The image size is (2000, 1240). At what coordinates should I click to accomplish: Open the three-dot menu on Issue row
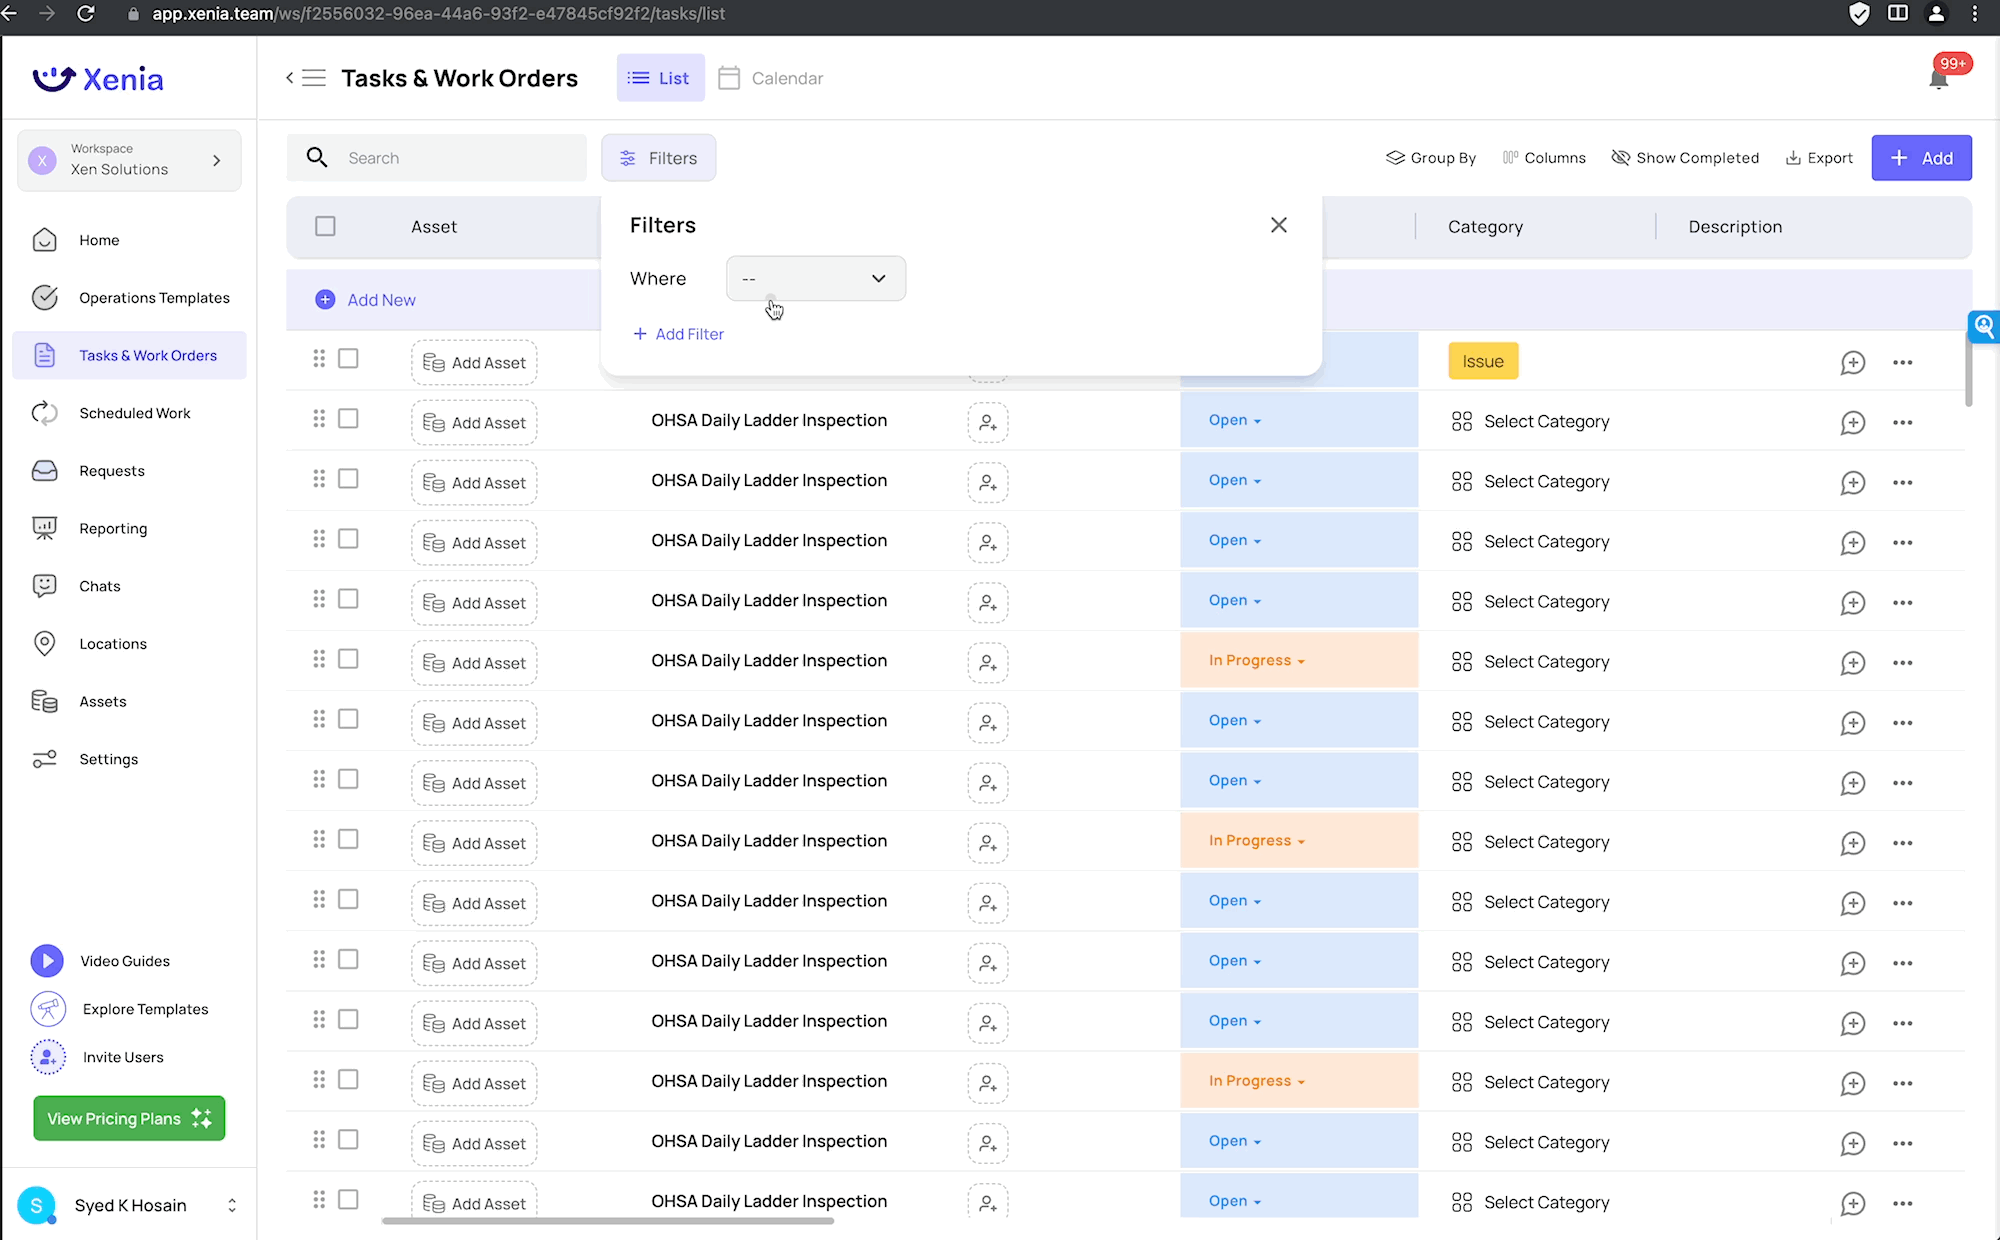(x=1903, y=363)
